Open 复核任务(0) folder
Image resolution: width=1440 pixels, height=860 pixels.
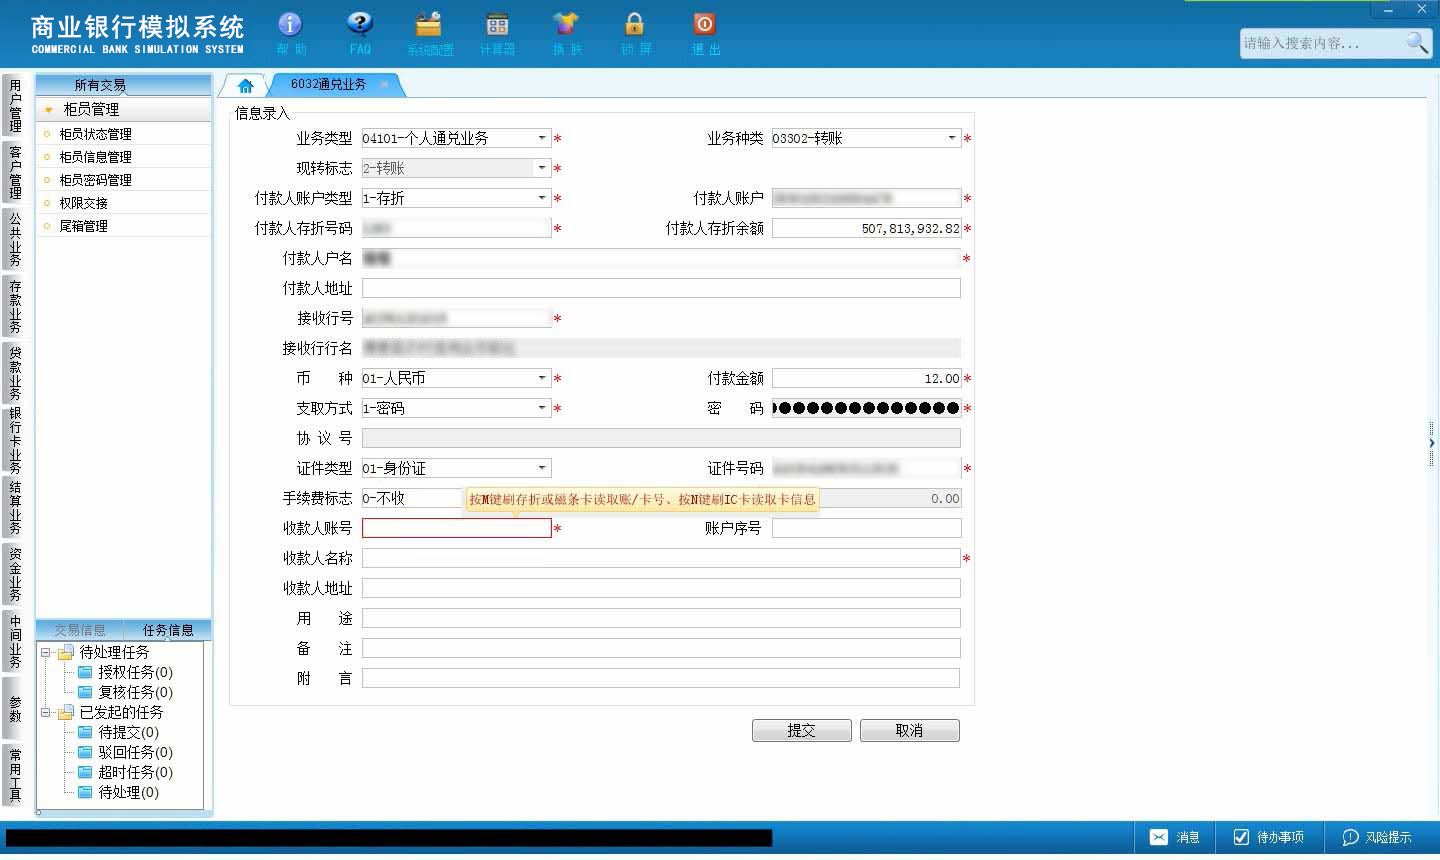click(125, 692)
